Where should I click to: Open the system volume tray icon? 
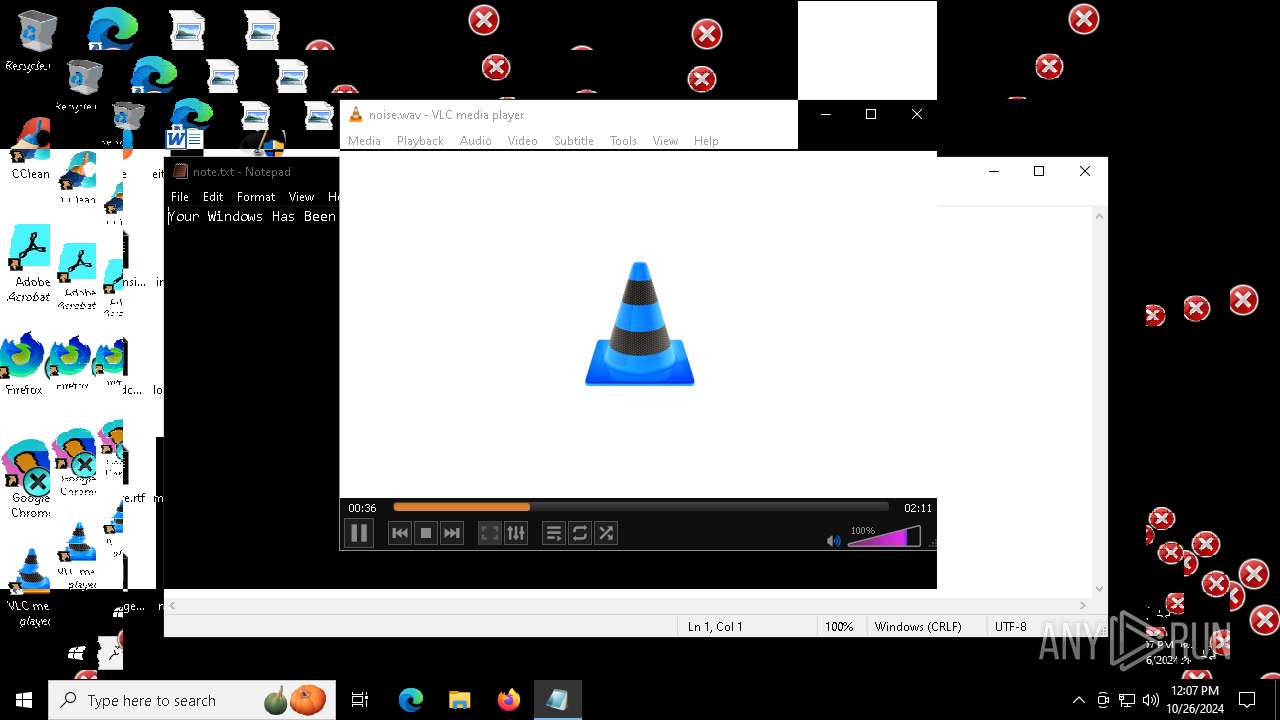[x=1151, y=700]
